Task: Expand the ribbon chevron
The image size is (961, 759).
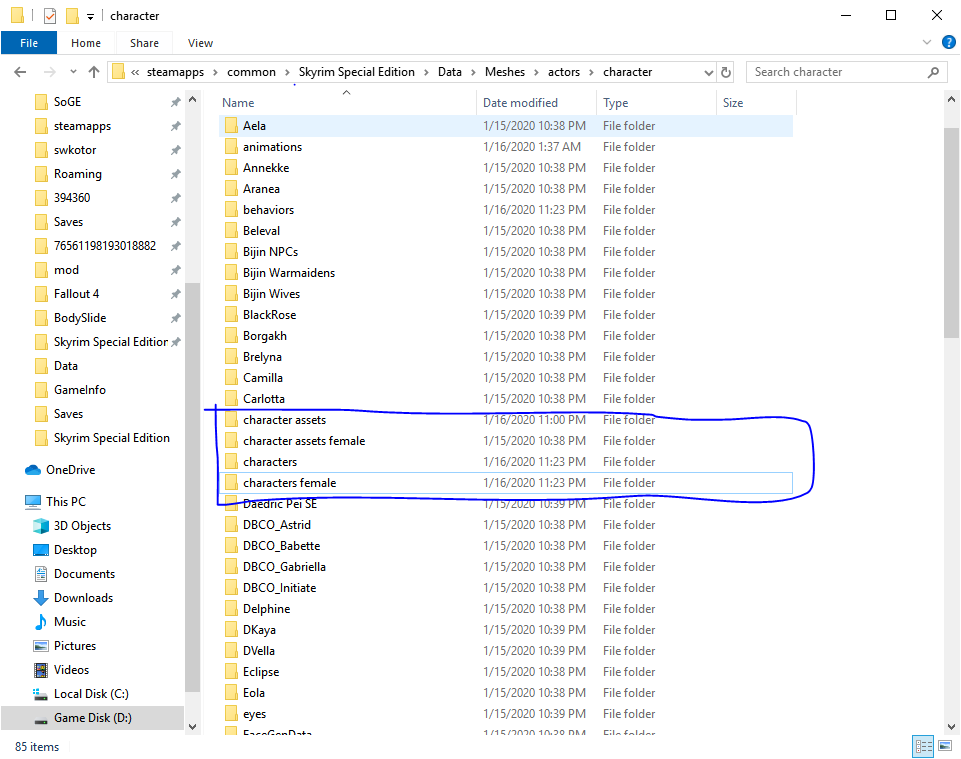Action: 927,42
